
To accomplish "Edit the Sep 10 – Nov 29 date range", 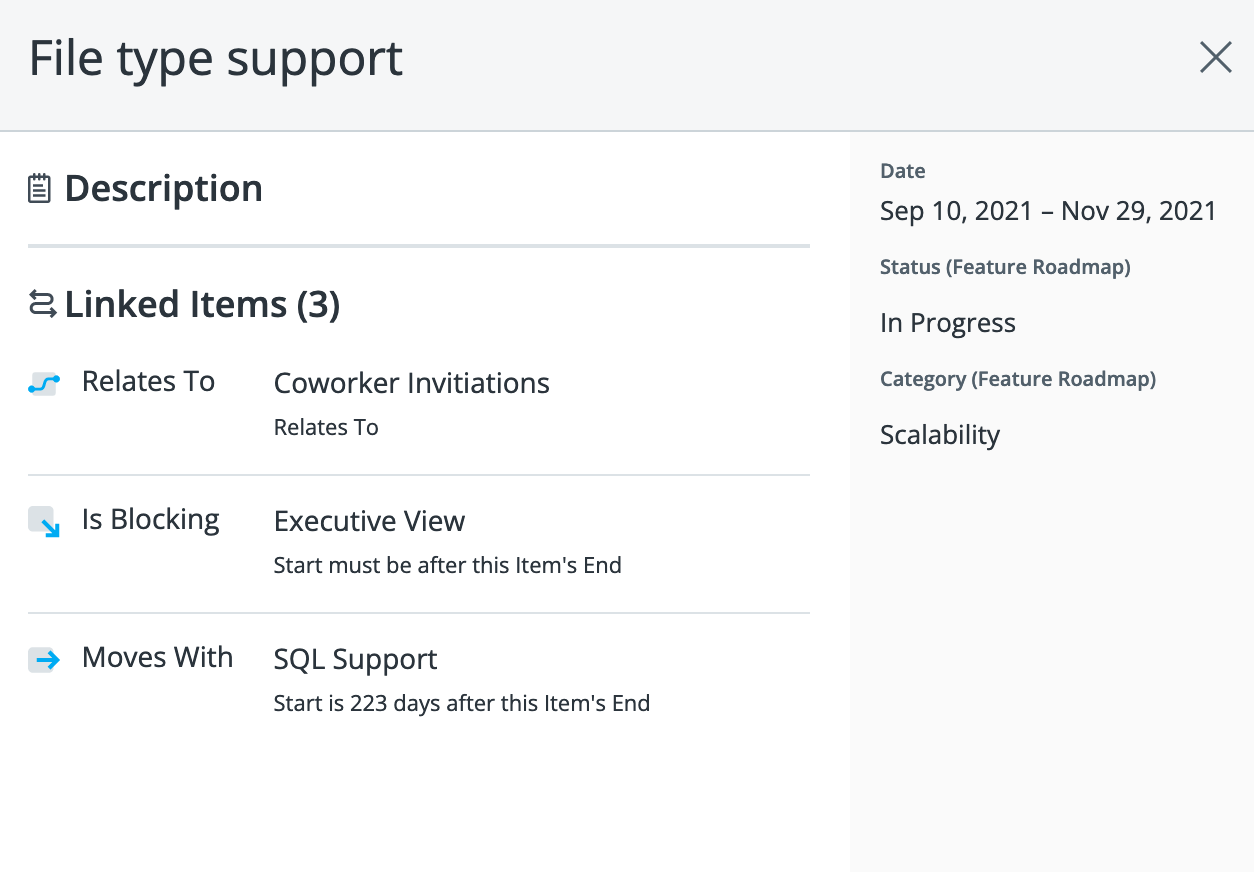I will click(x=1047, y=211).
